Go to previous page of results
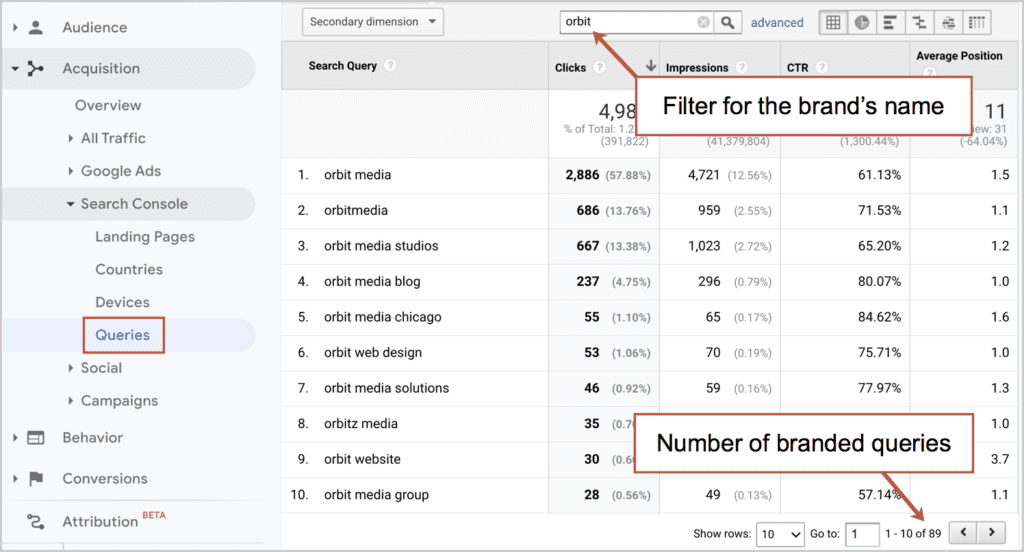Viewport: 1024px width, 552px height. click(x=963, y=532)
